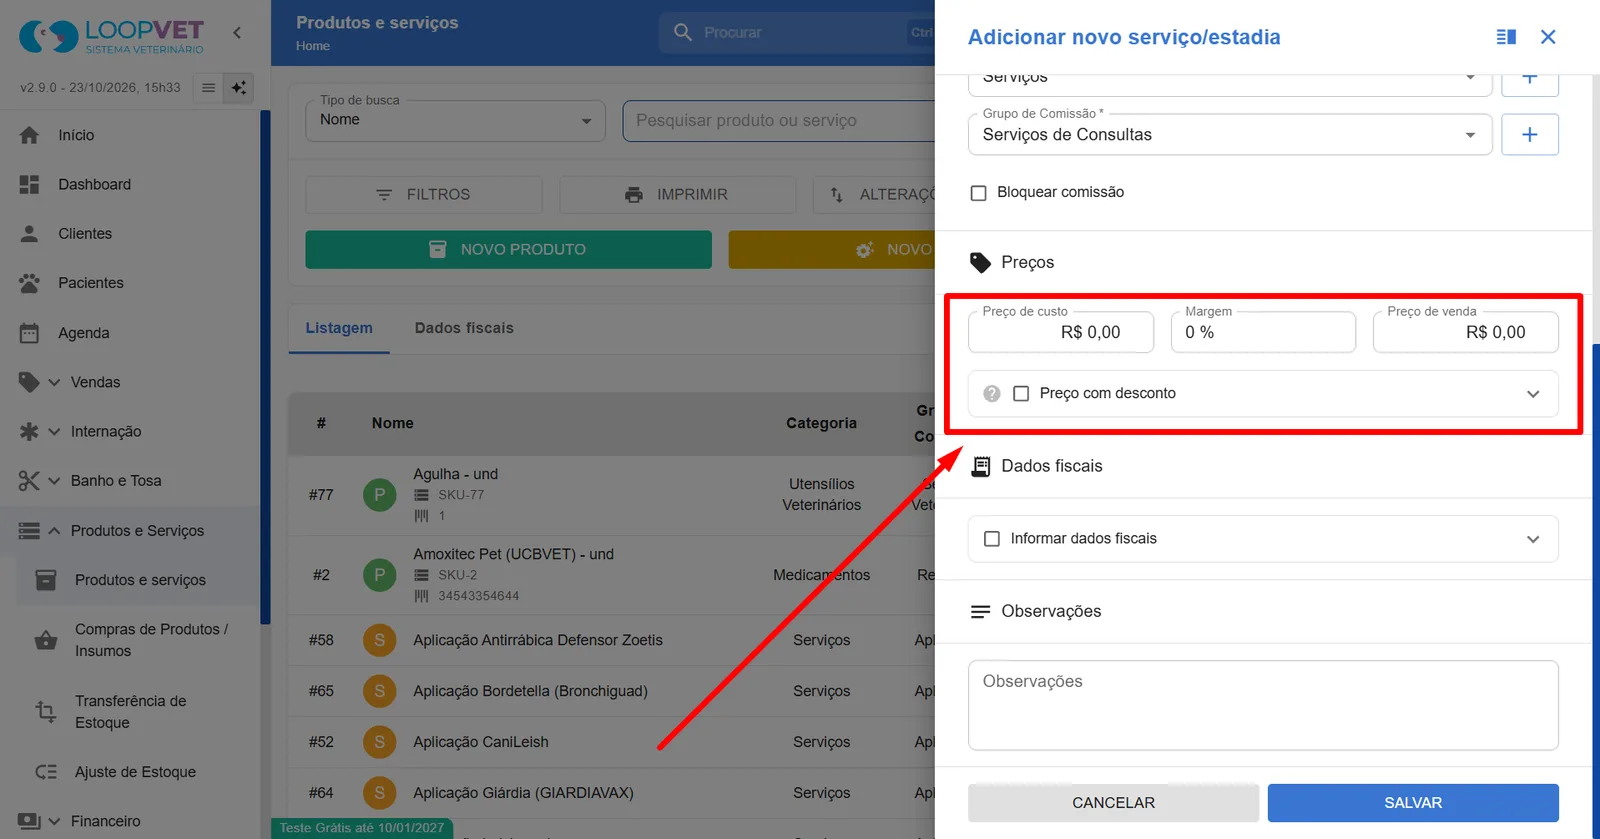Click the sparkle AI assistant icon

[239, 88]
